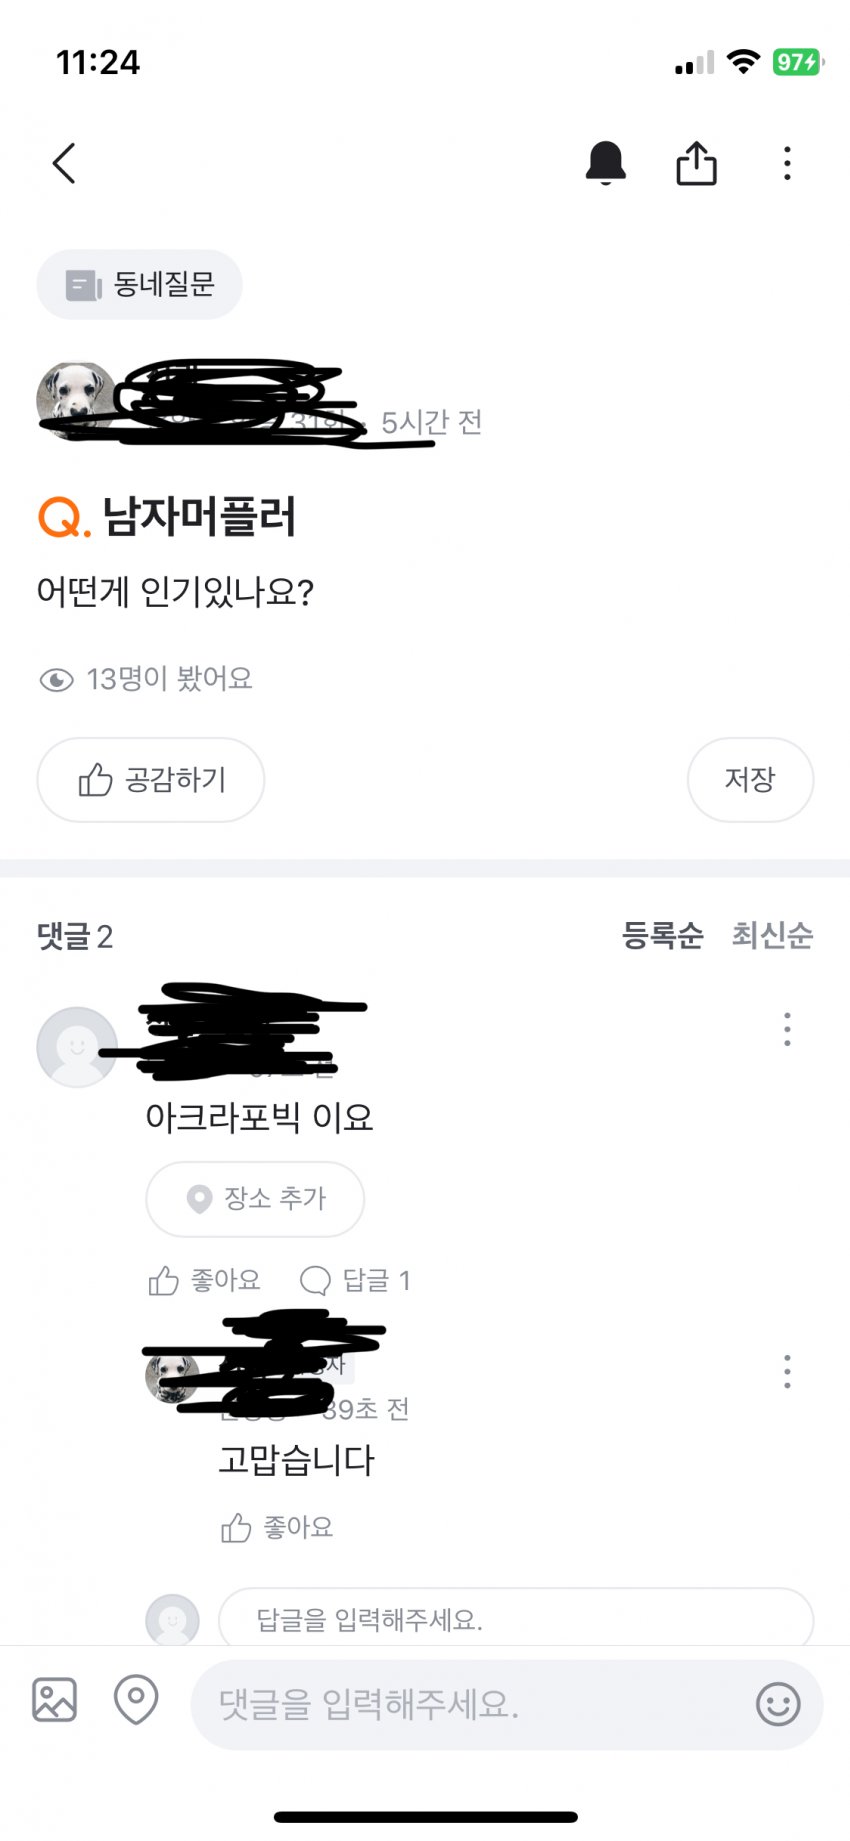Focus the 답글을 입력해주세요 reply field
Image resolution: width=850 pixels, height=1841 pixels.
[x=516, y=1618]
